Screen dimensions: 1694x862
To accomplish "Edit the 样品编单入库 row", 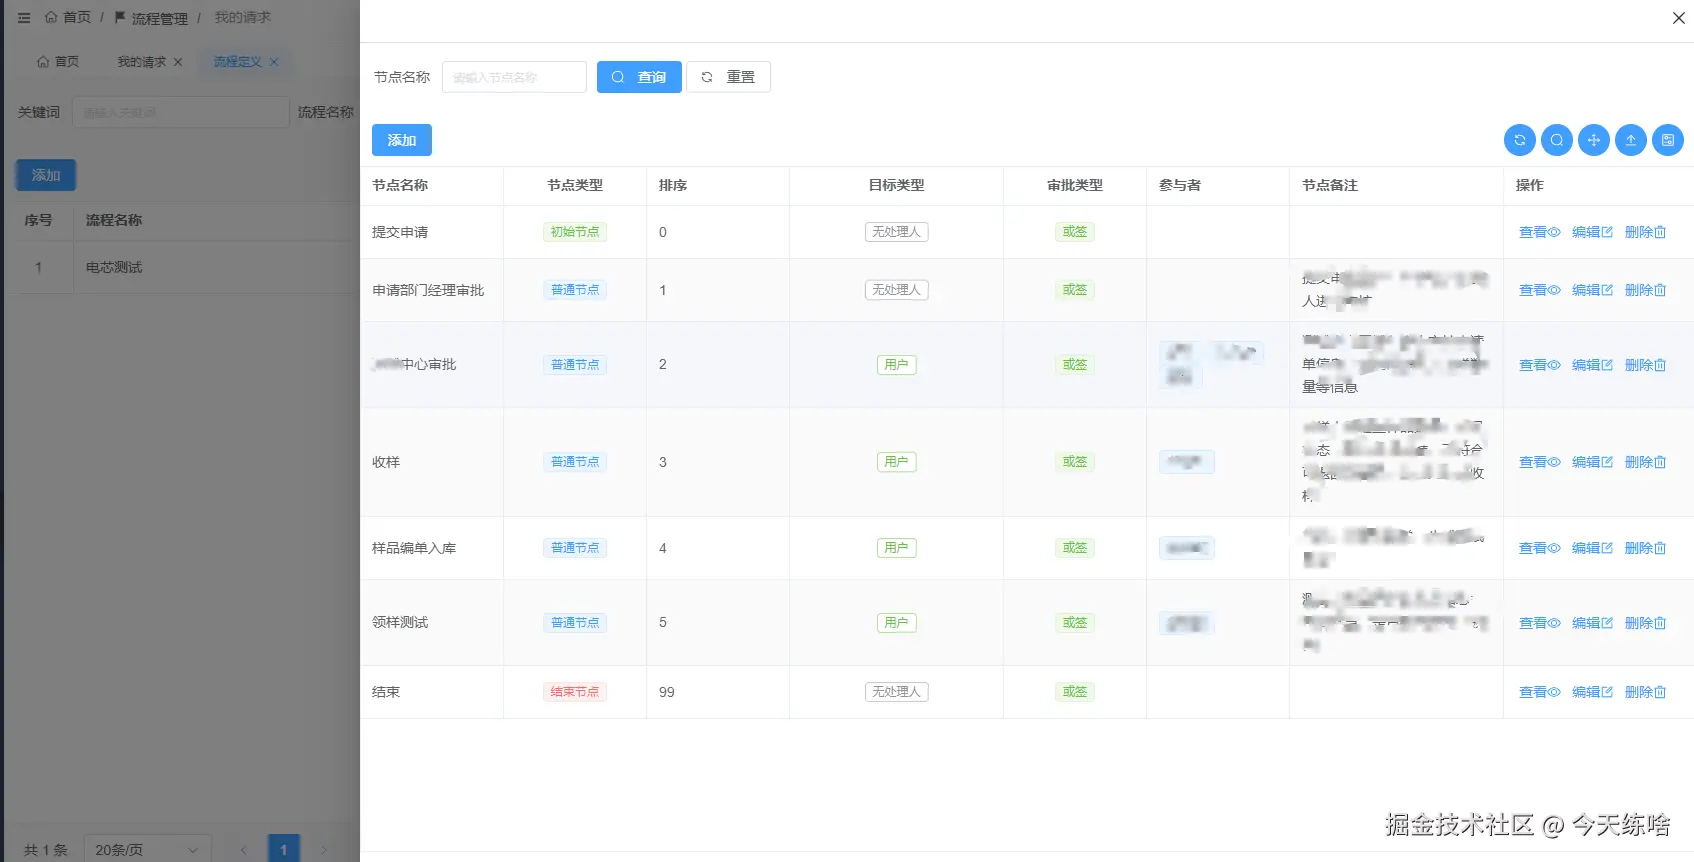I will (1592, 548).
